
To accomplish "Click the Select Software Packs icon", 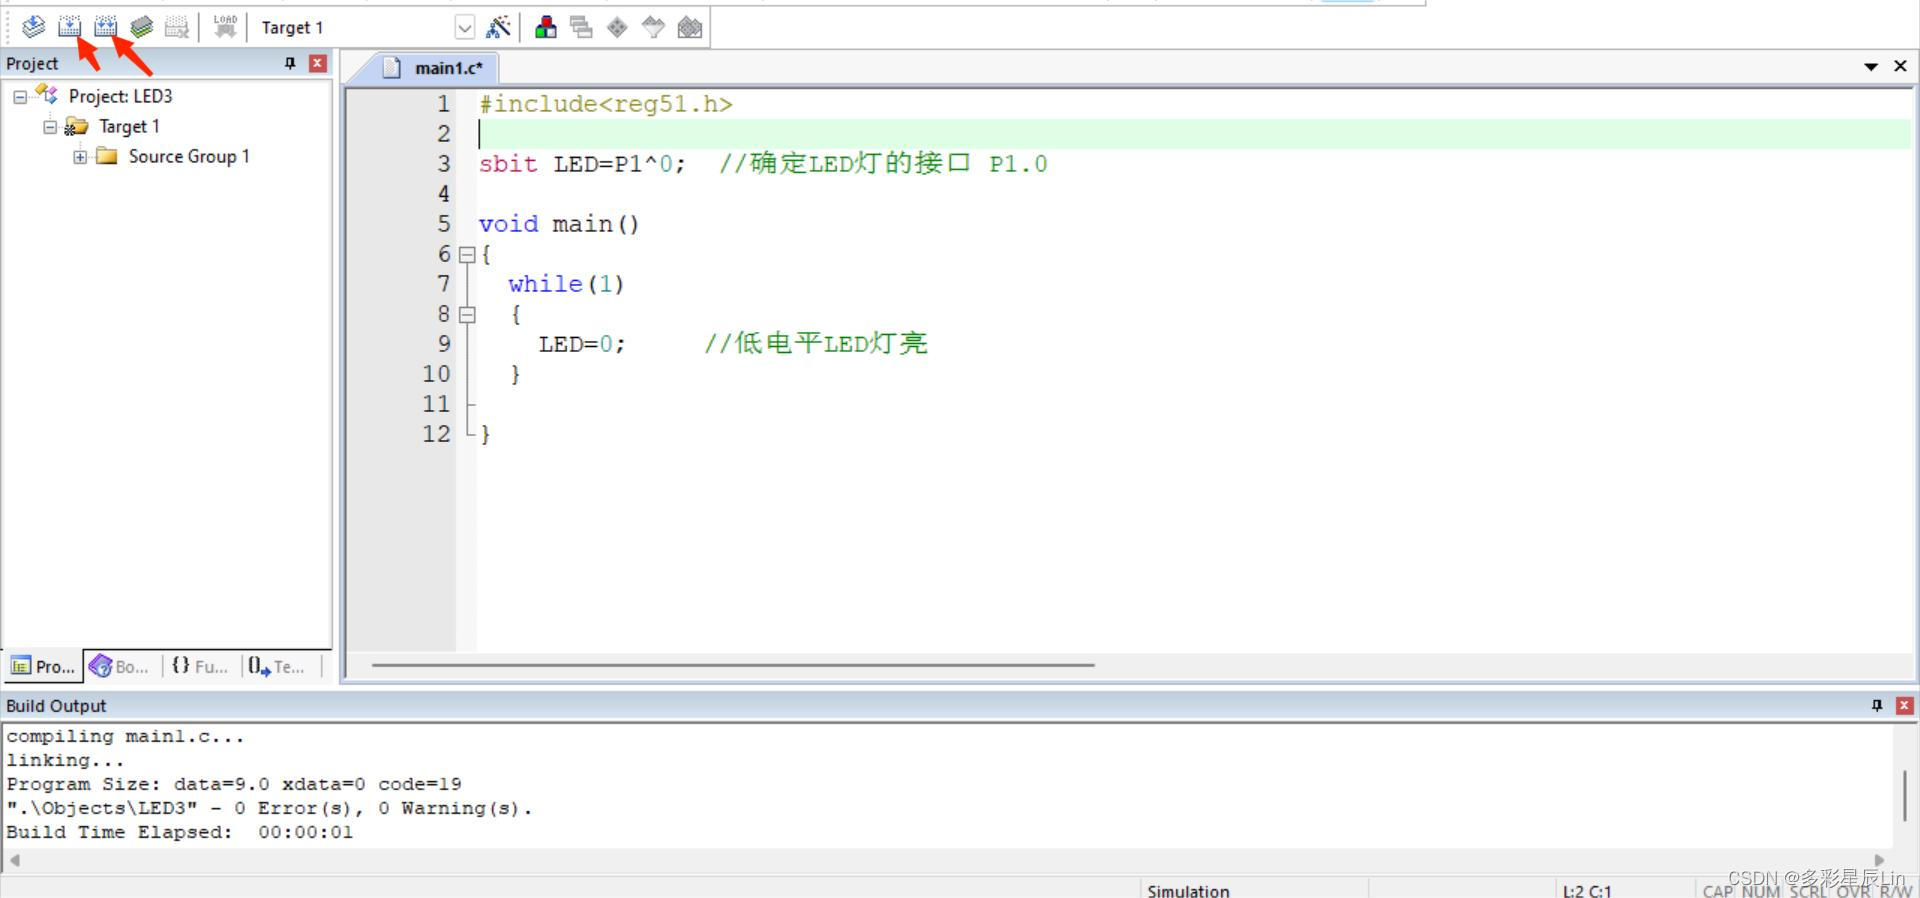I will [653, 27].
